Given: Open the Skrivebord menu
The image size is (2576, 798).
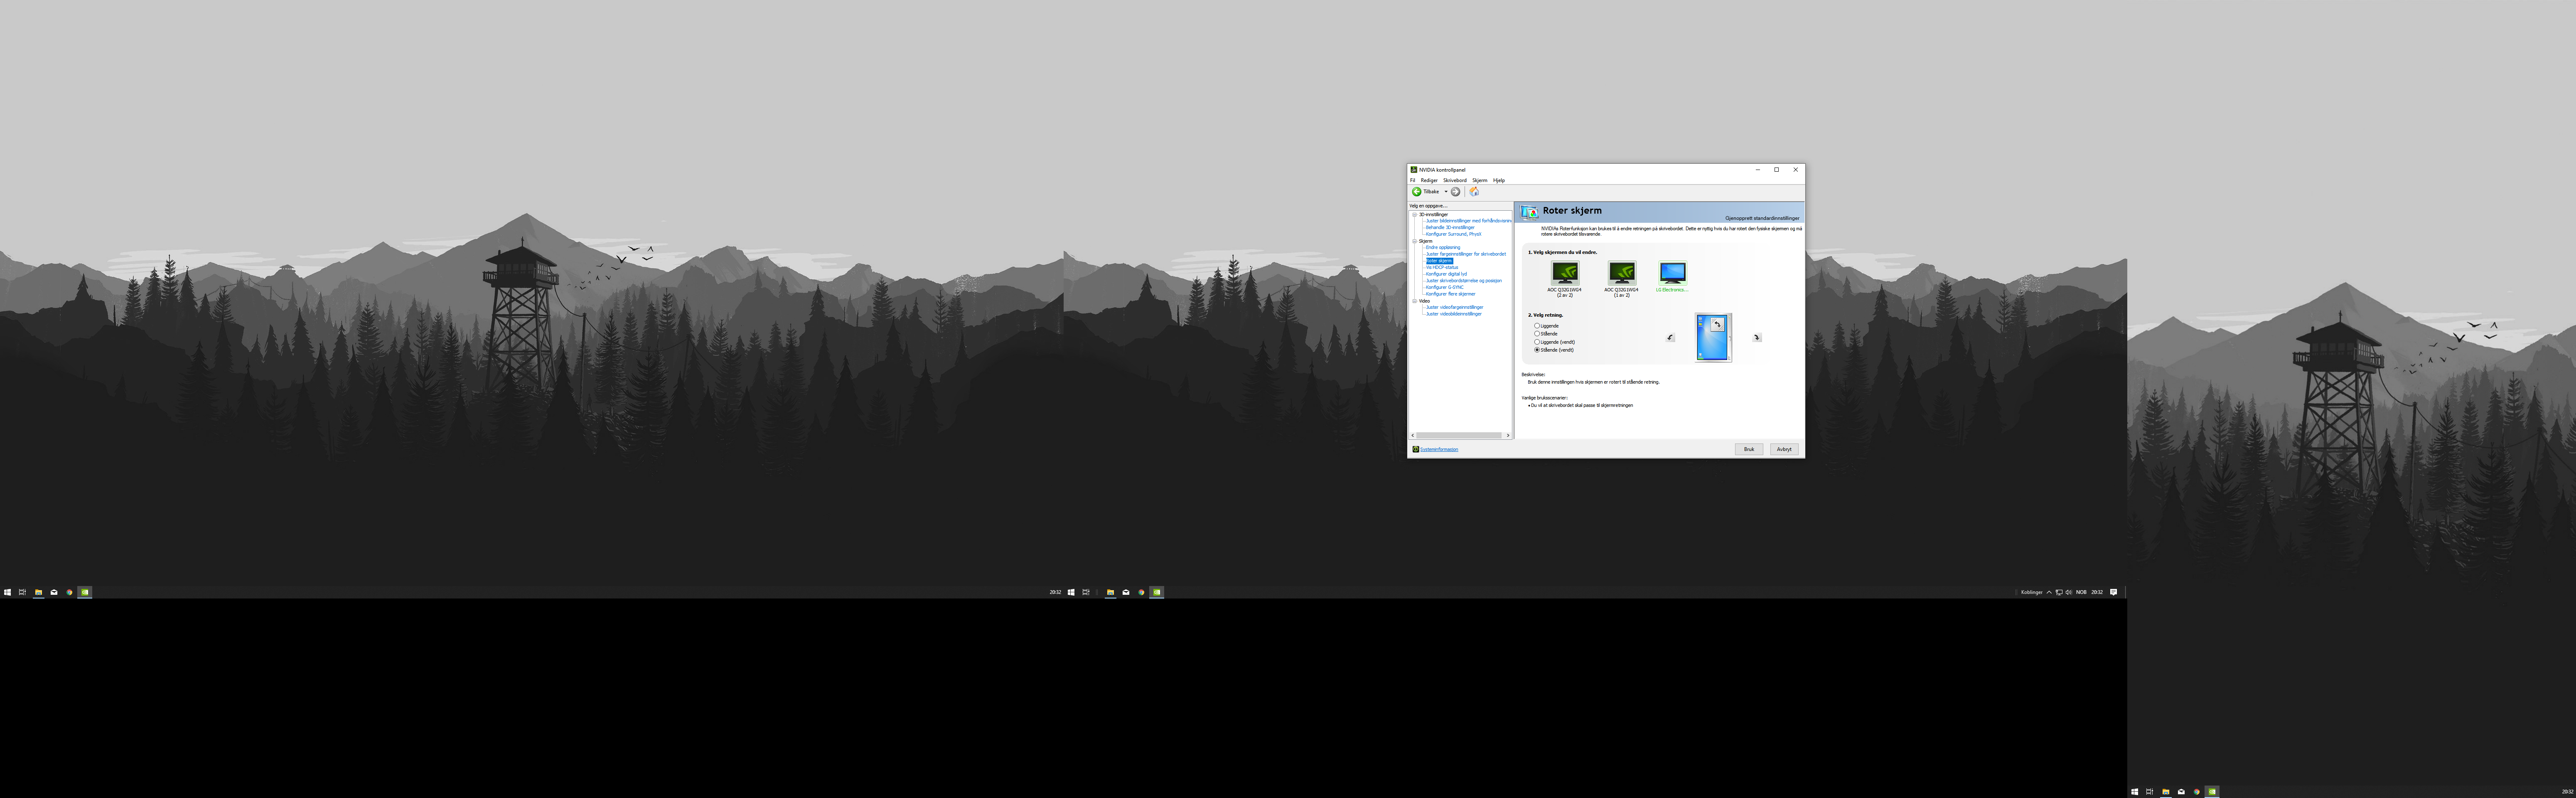Looking at the screenshot, I should coord(1454,181).
